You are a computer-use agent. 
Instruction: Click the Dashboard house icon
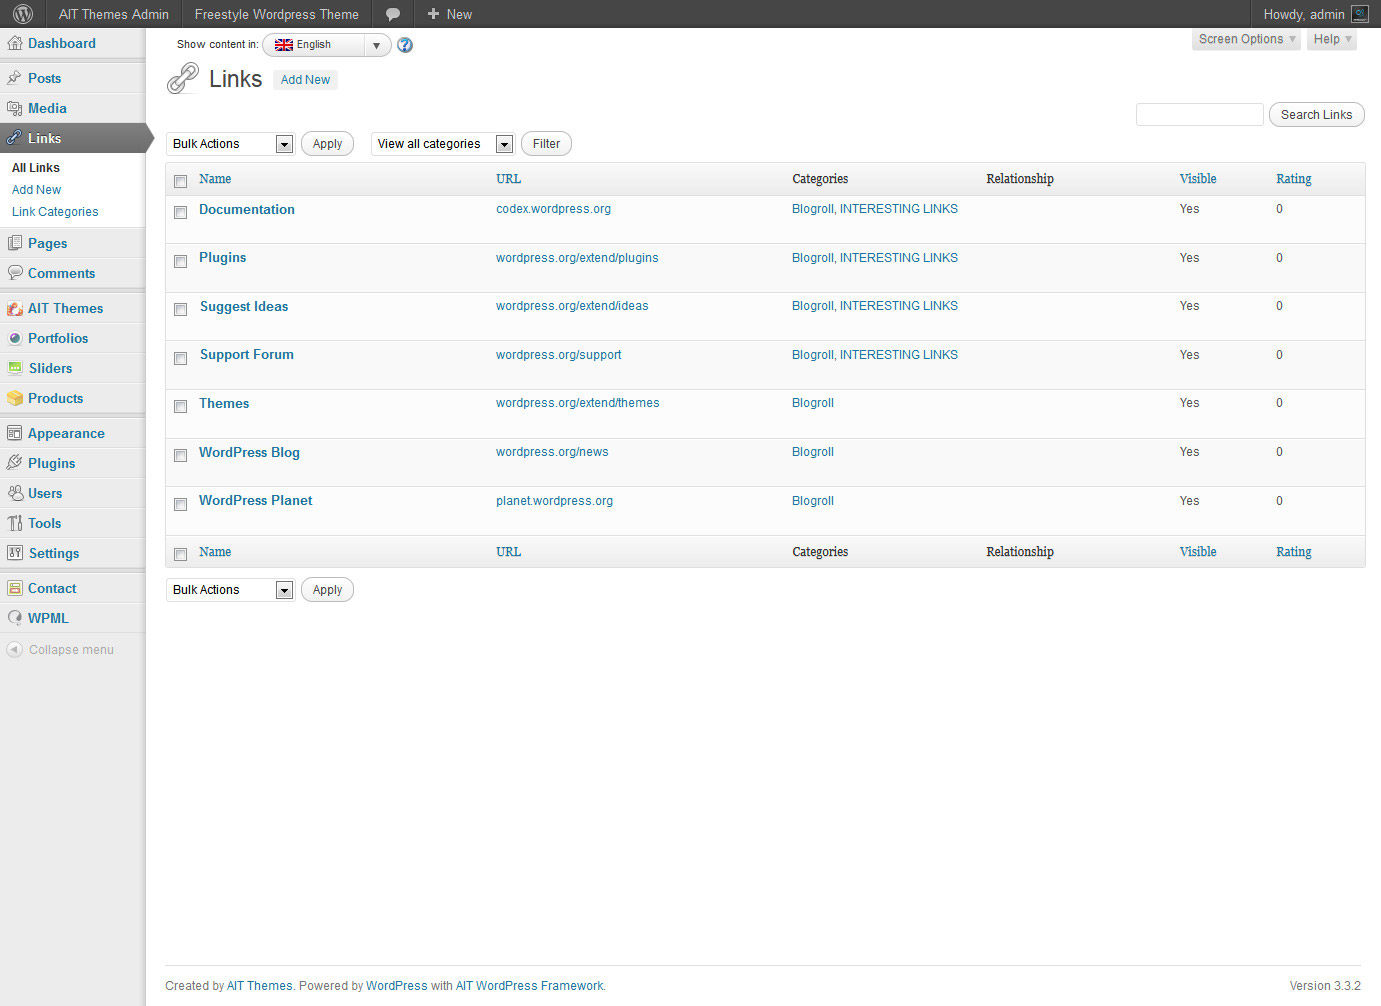15,43
